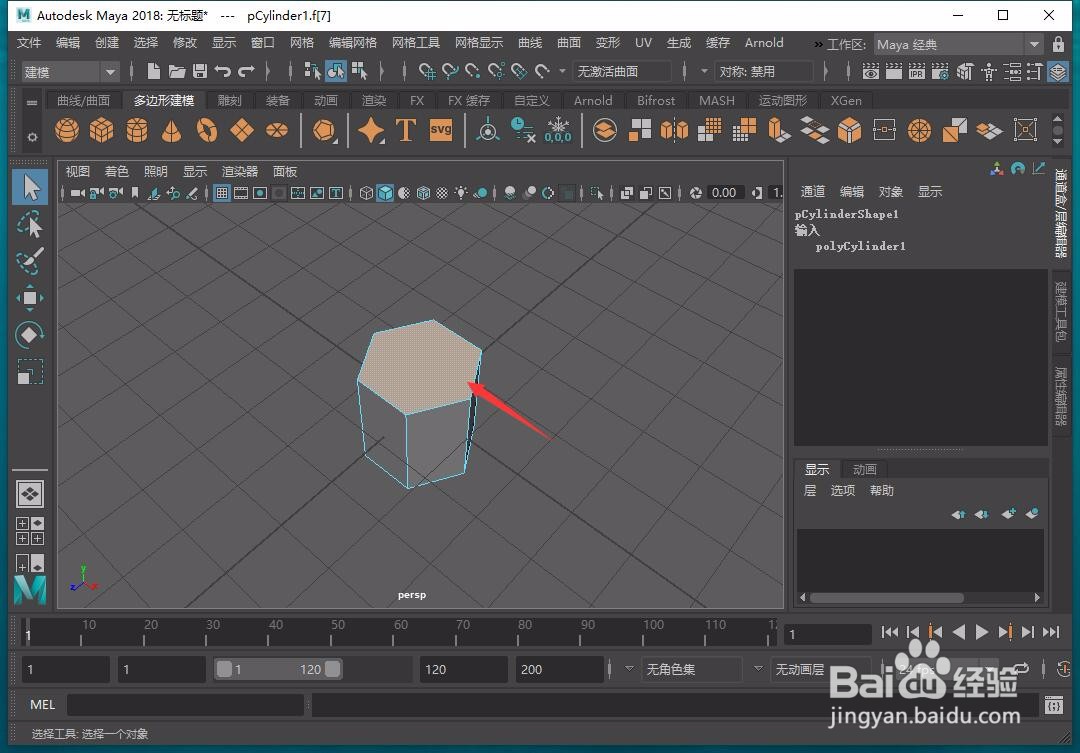Open the 对称: 禁用 symmetry dropdown
This screenshot has height=753, width=1080.
tap(763, 72)
